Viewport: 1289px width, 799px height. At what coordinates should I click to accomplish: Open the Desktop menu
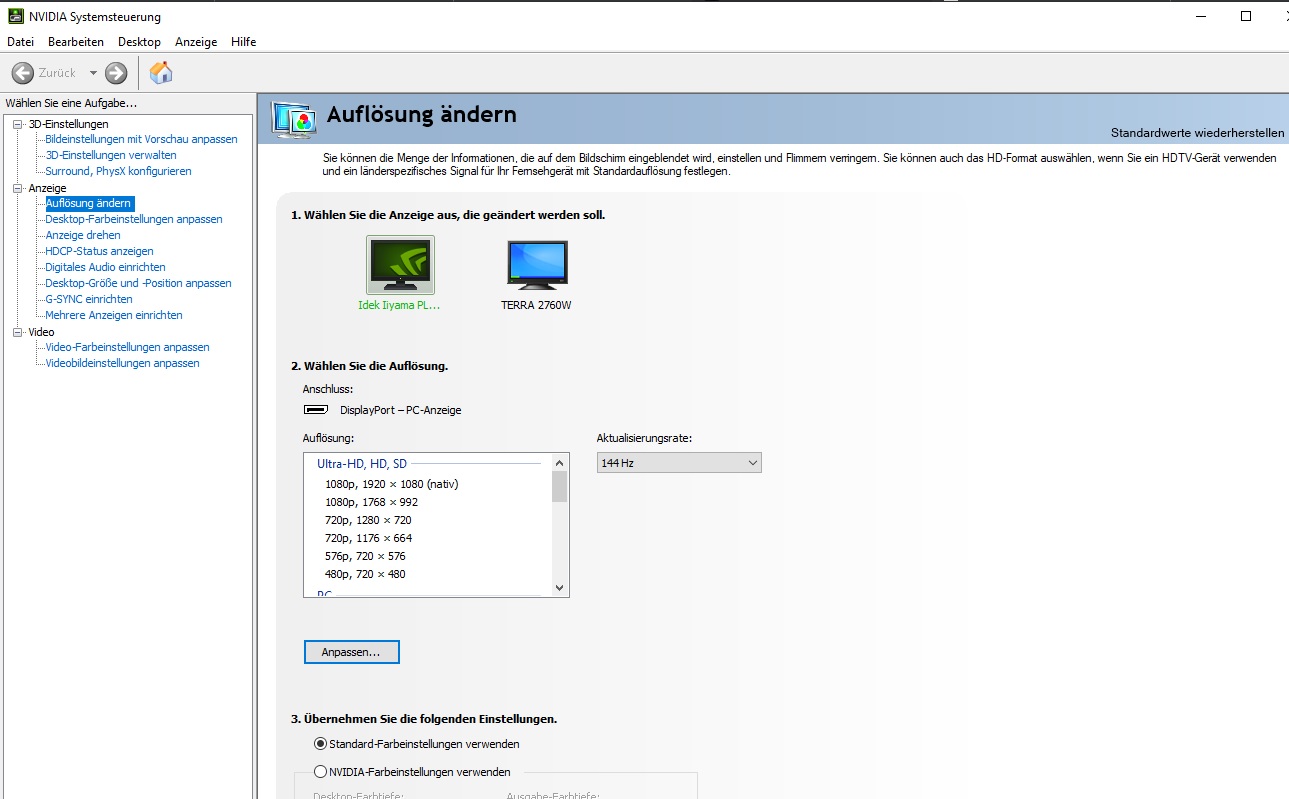(x=139, y=42)
